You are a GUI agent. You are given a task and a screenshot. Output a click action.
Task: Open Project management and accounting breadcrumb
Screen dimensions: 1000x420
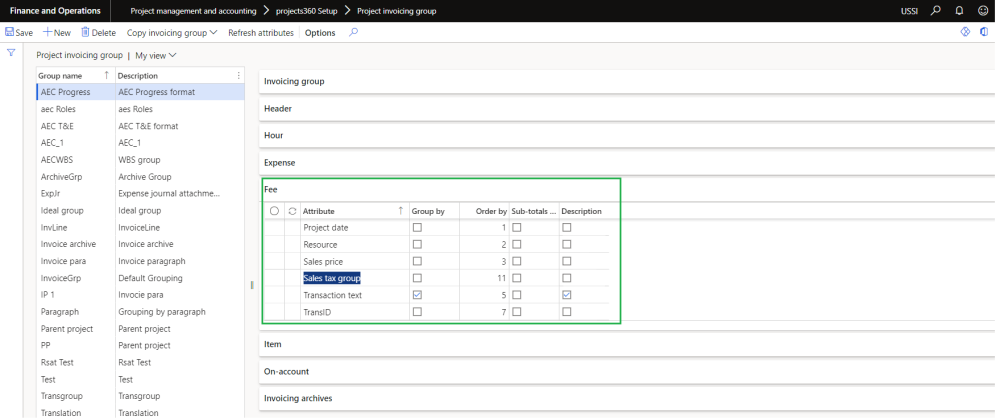(193, 10)
